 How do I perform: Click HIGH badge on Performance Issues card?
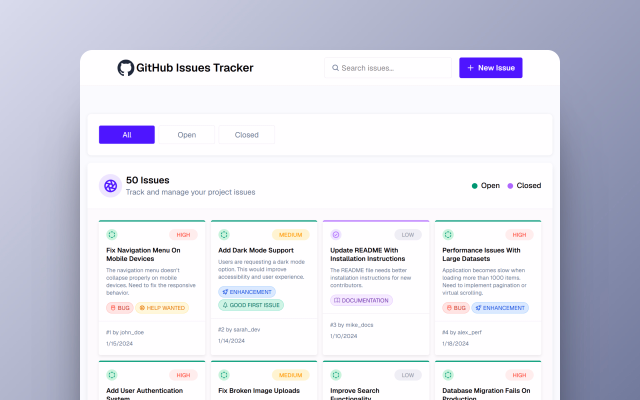[519, 235]
